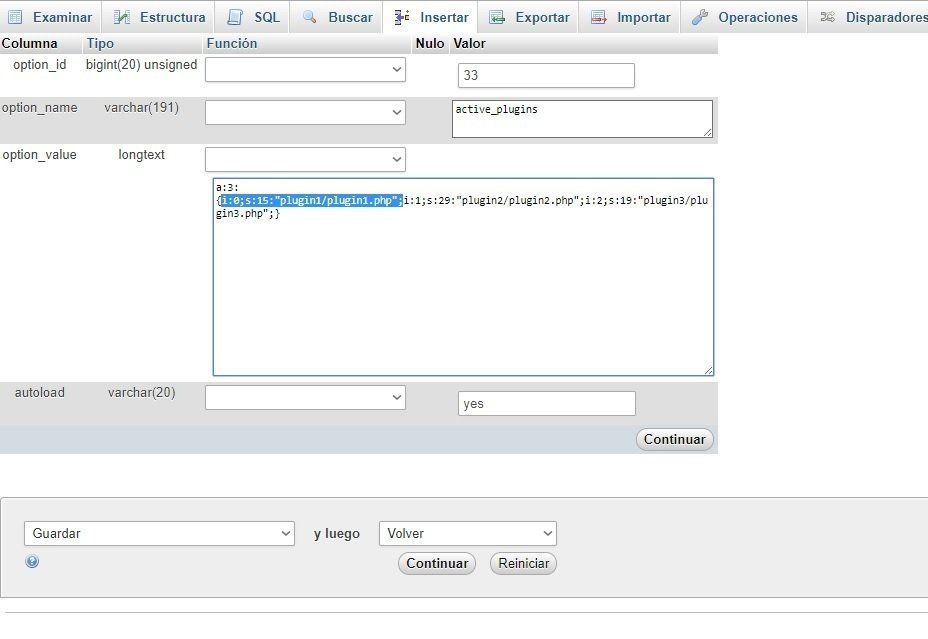Expand the Volver dropdown

[467, 534]
